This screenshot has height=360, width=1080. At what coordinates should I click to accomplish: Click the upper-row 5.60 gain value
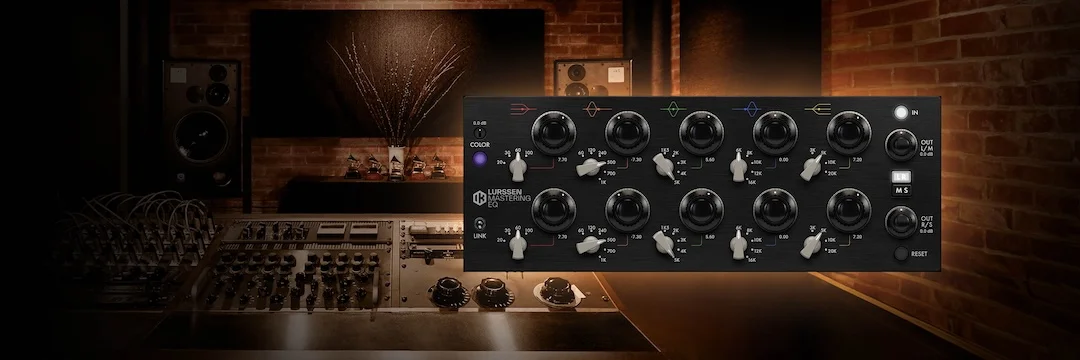(709, 160)
